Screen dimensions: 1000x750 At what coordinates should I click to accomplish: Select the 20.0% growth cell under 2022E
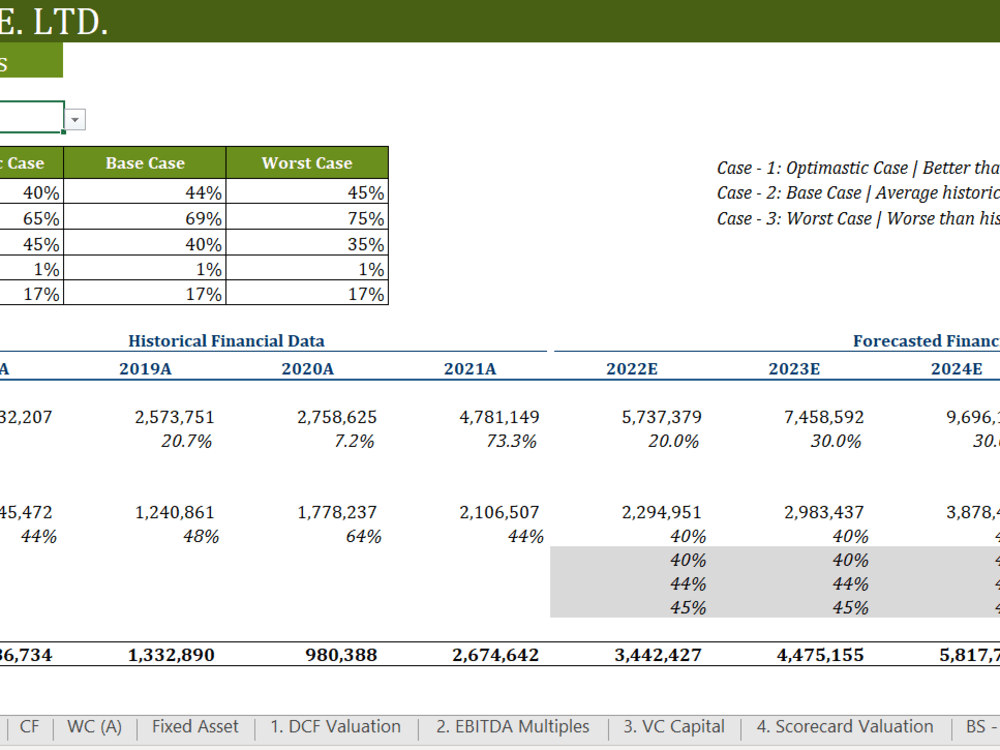673,441
